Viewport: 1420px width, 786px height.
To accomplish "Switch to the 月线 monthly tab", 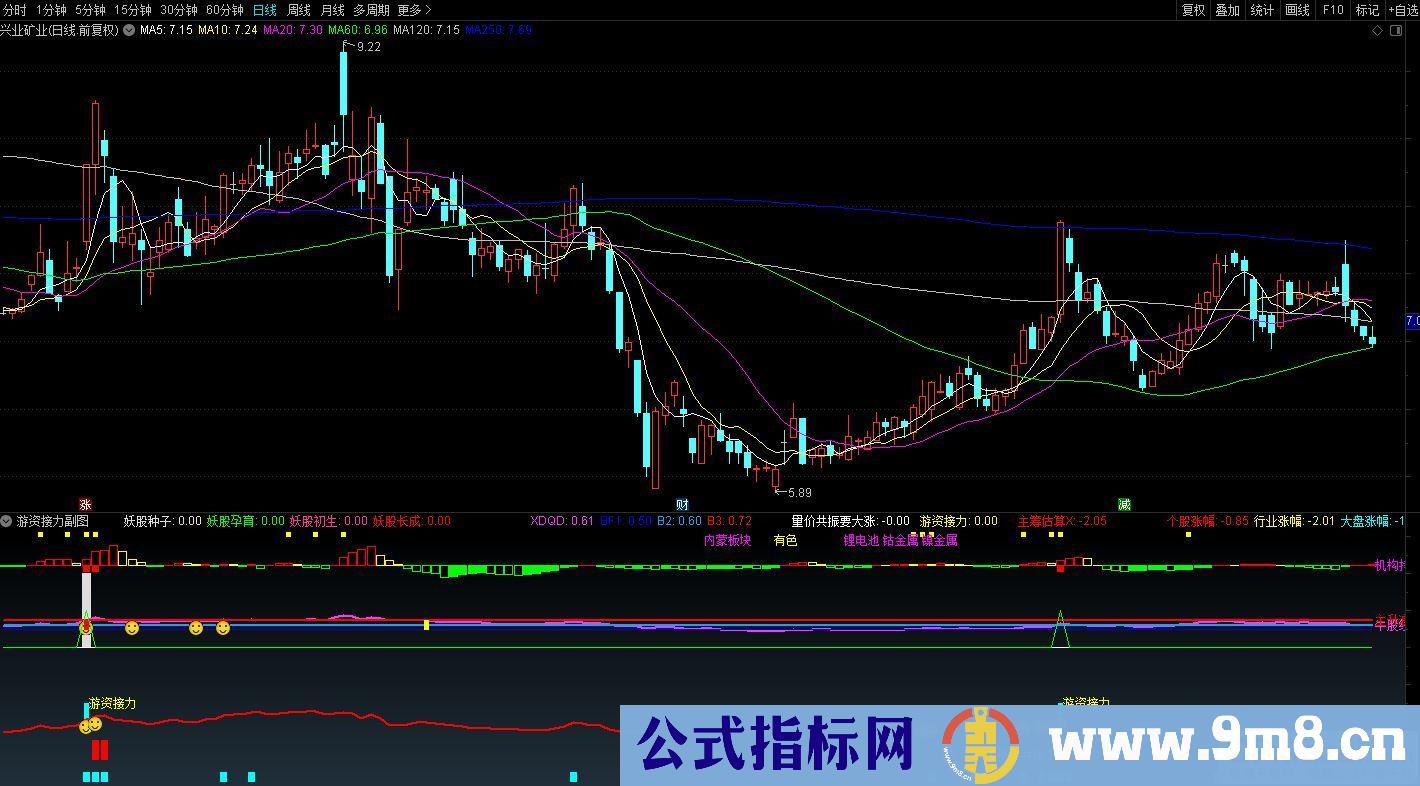I will point(333,10).
